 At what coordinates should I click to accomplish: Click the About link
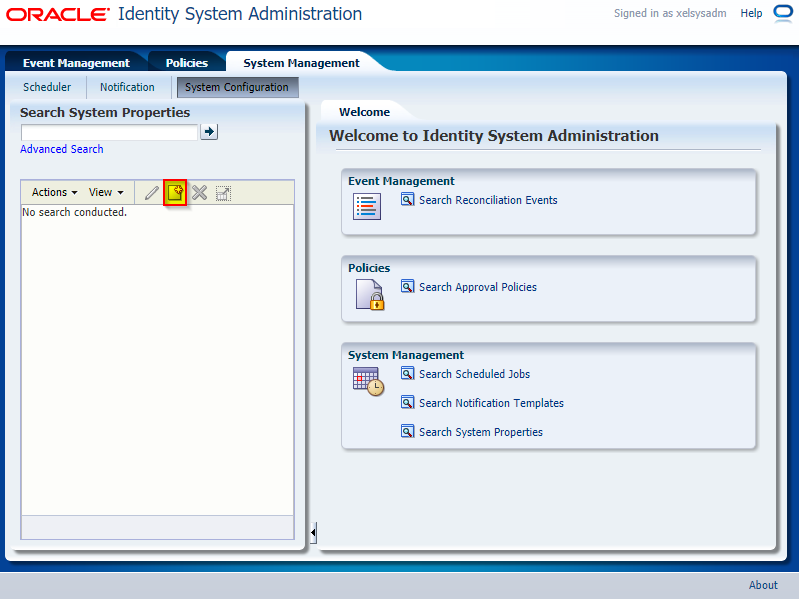click(763, 585)
